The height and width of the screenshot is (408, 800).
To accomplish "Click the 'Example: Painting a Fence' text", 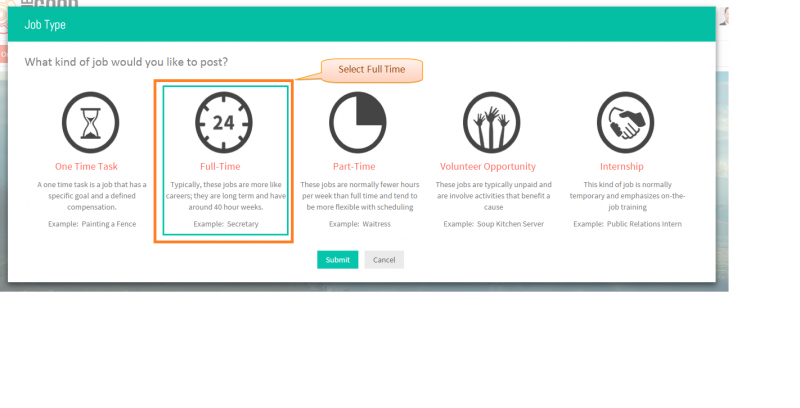I will [x=92, y=224].
